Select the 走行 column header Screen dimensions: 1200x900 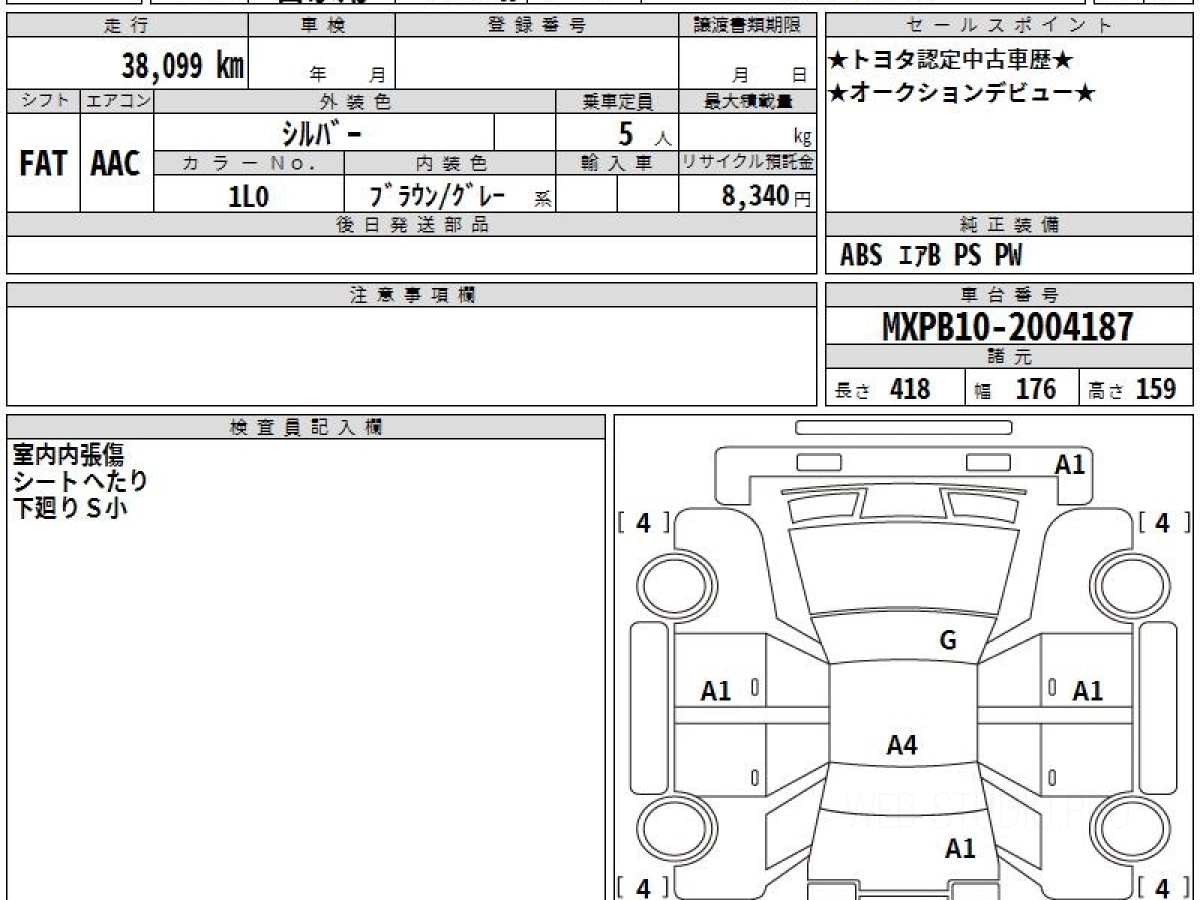coord(126,26)
